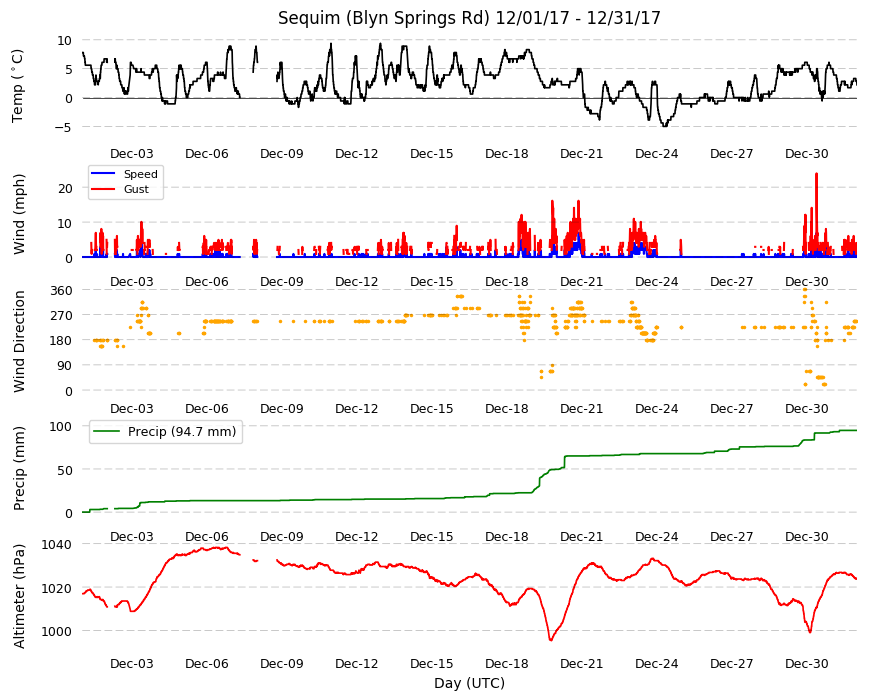
Task: Click the Precip (mm) axis label
Action: tap(19, 468)
